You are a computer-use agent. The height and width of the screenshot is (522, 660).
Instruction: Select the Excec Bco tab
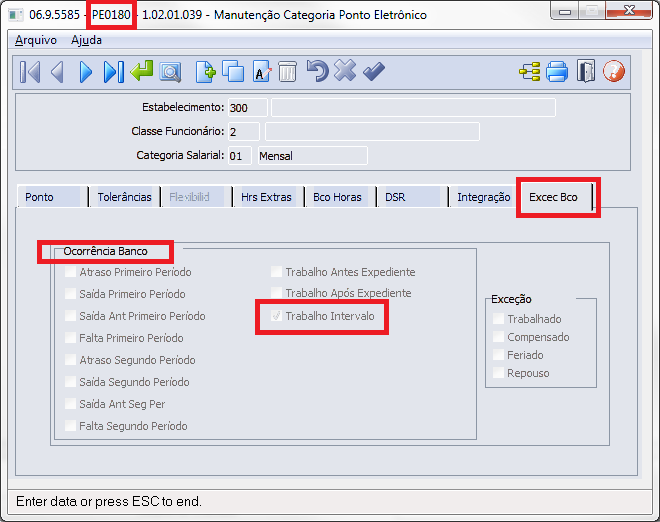click(x=554, y=197)
